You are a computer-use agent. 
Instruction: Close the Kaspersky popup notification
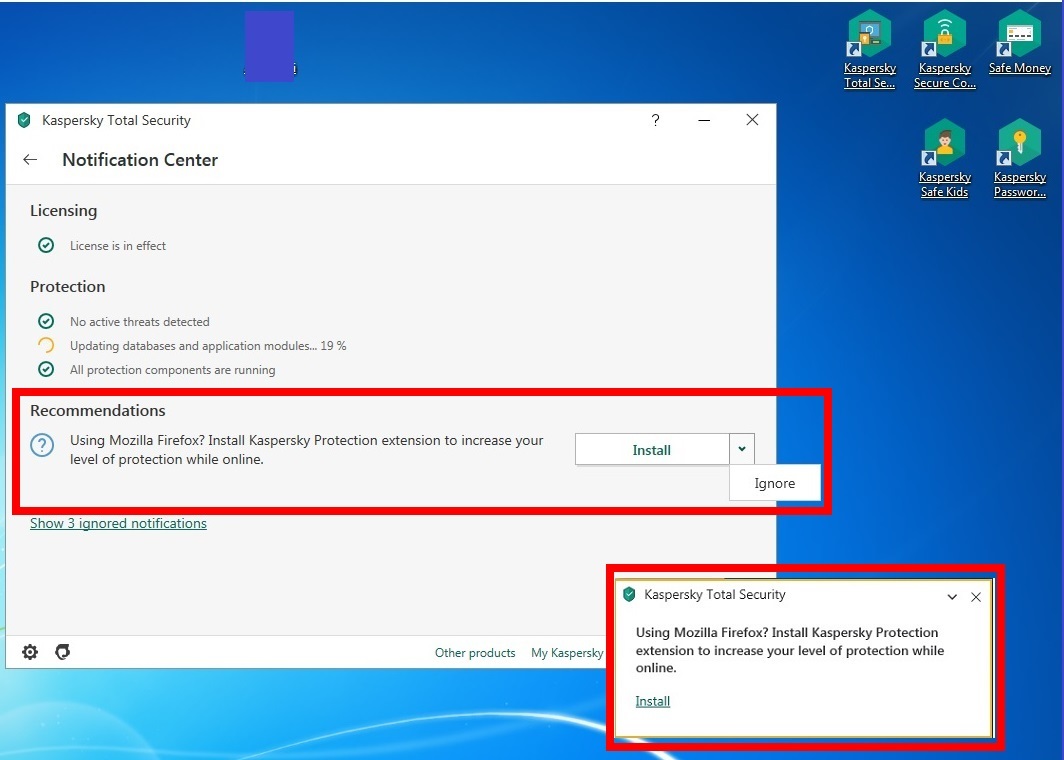[x=976, y=597]
